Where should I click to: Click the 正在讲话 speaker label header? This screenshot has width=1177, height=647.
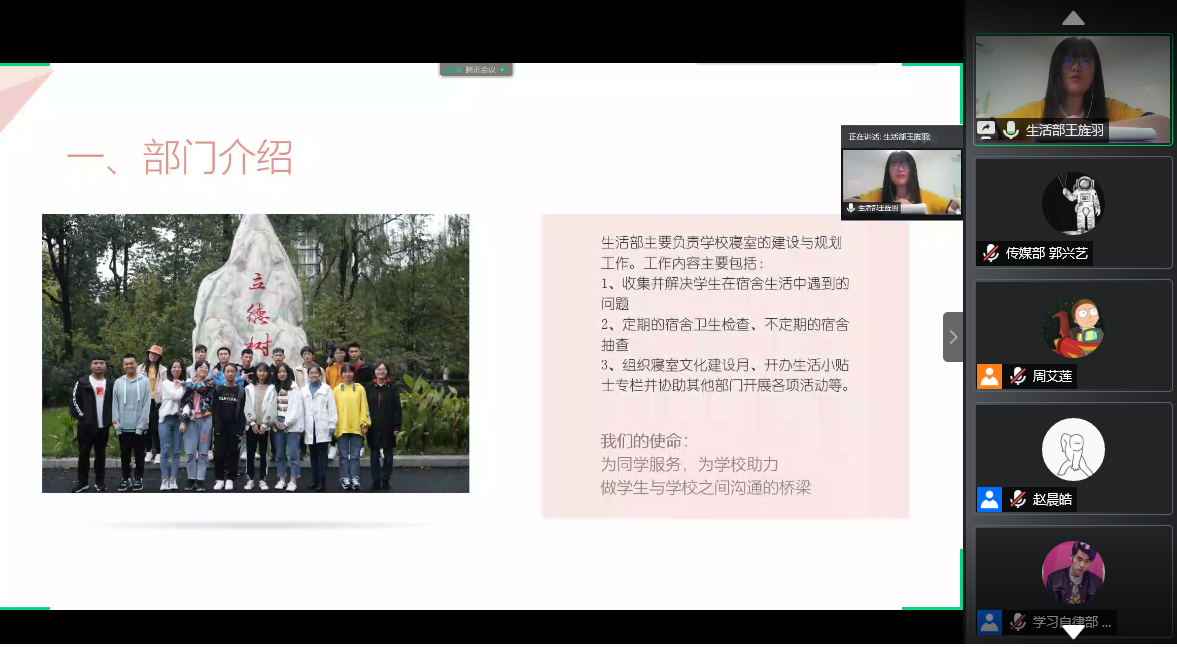pos(900,136)
